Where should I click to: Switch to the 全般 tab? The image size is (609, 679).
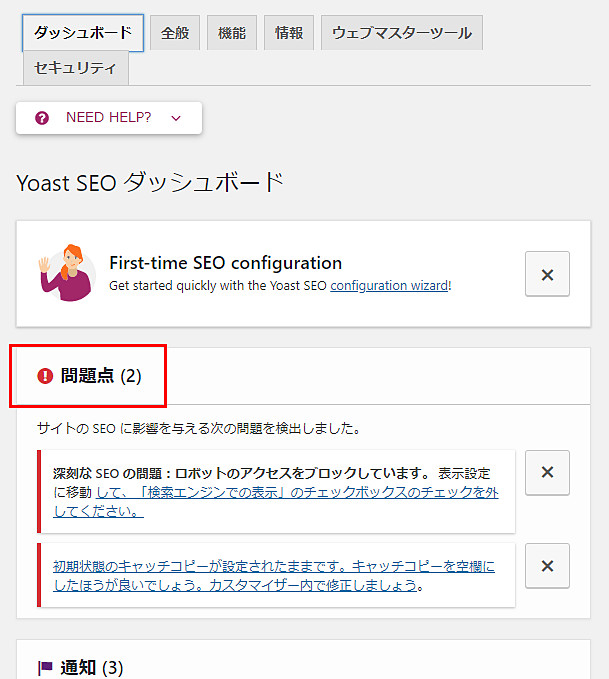[x=176, y=32]
